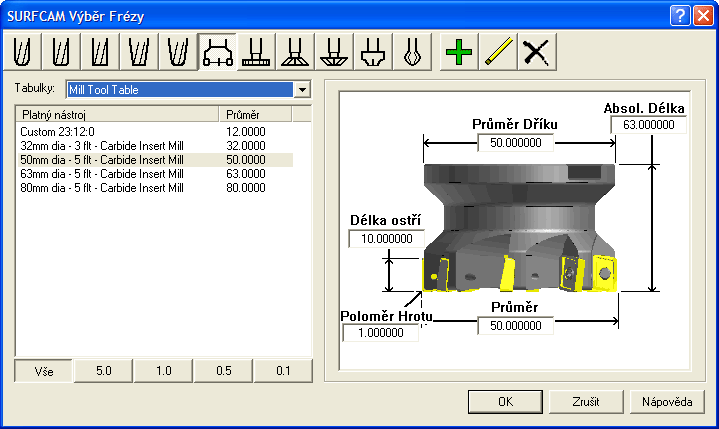Click the Absol. Délka value field
The image size is (719, 429).
(648, 125)
